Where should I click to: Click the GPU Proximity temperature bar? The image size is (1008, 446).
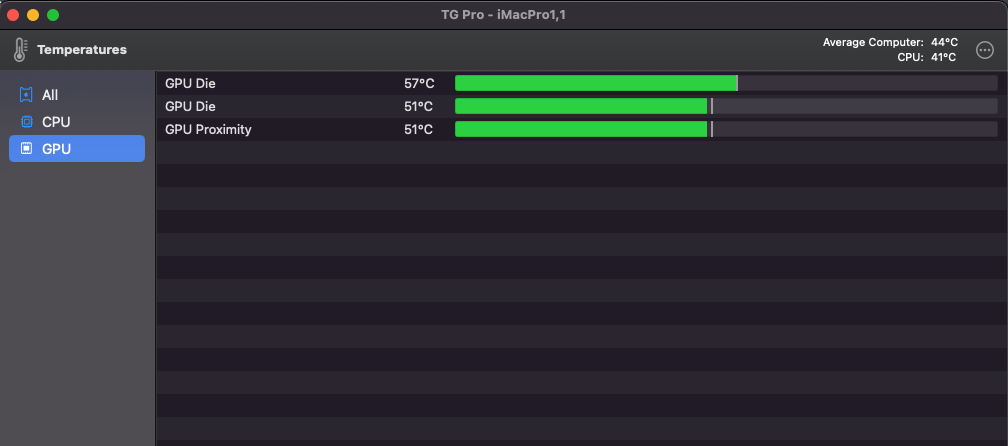(726, 129)
